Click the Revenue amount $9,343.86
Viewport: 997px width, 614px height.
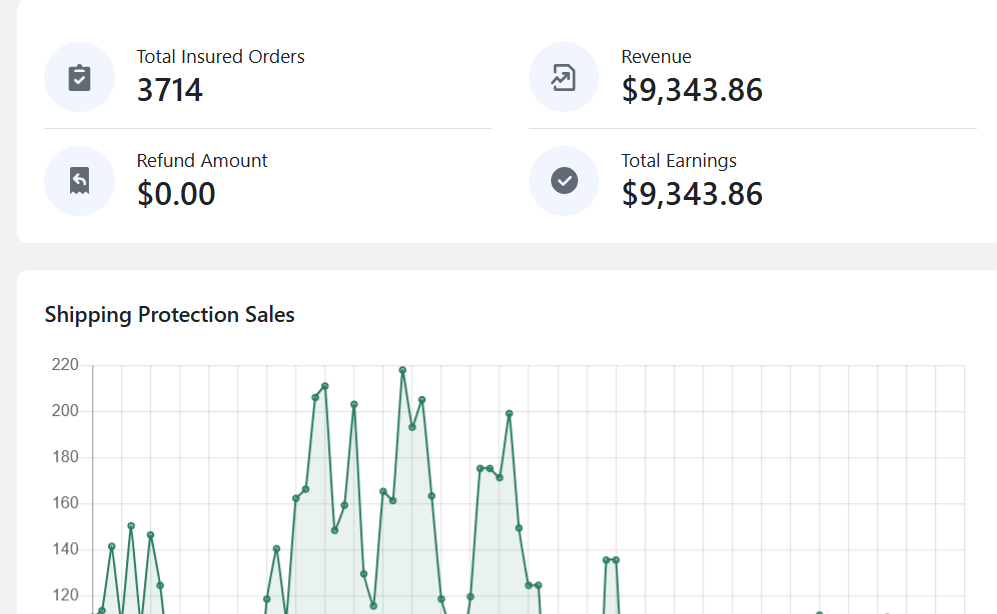pyautogui.click(x=692, y=90)
